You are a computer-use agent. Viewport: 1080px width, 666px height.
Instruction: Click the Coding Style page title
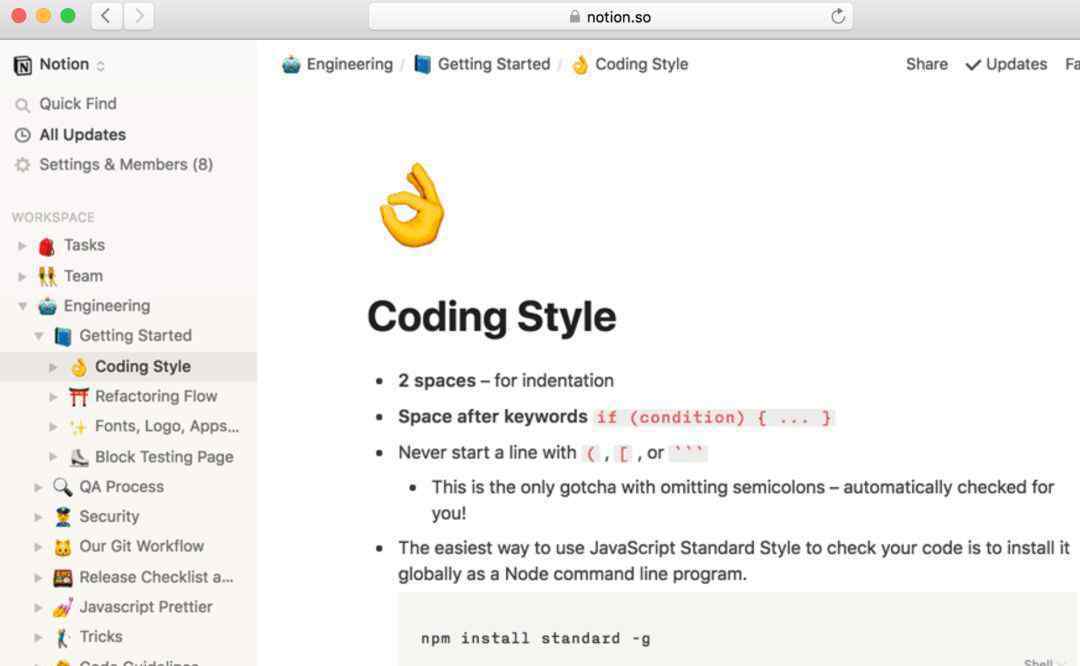tap(492, 318)
